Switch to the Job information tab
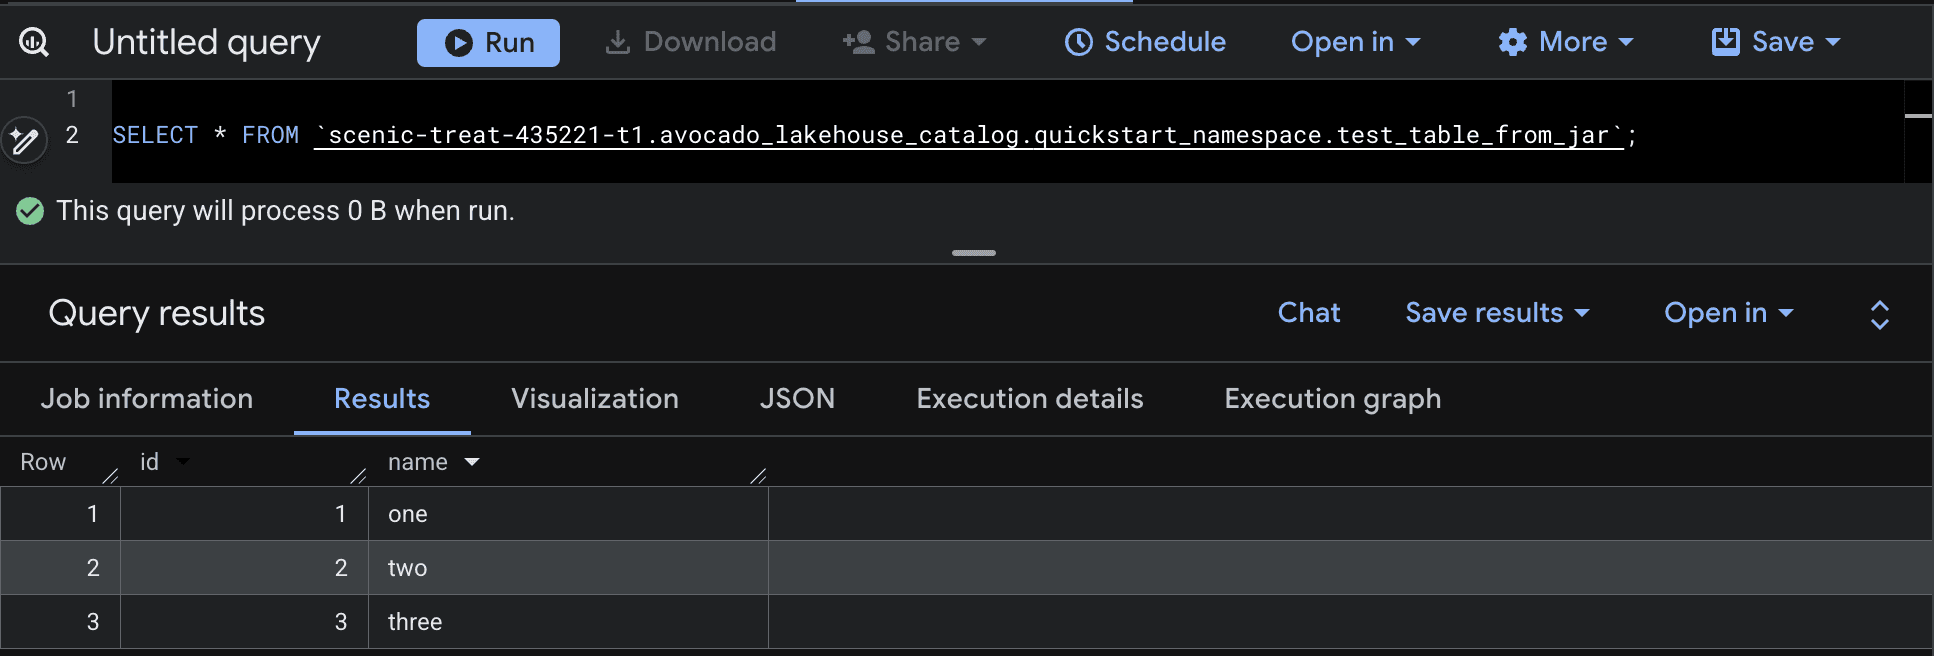Screen dimensions: 1934x656 pos(147,399)
